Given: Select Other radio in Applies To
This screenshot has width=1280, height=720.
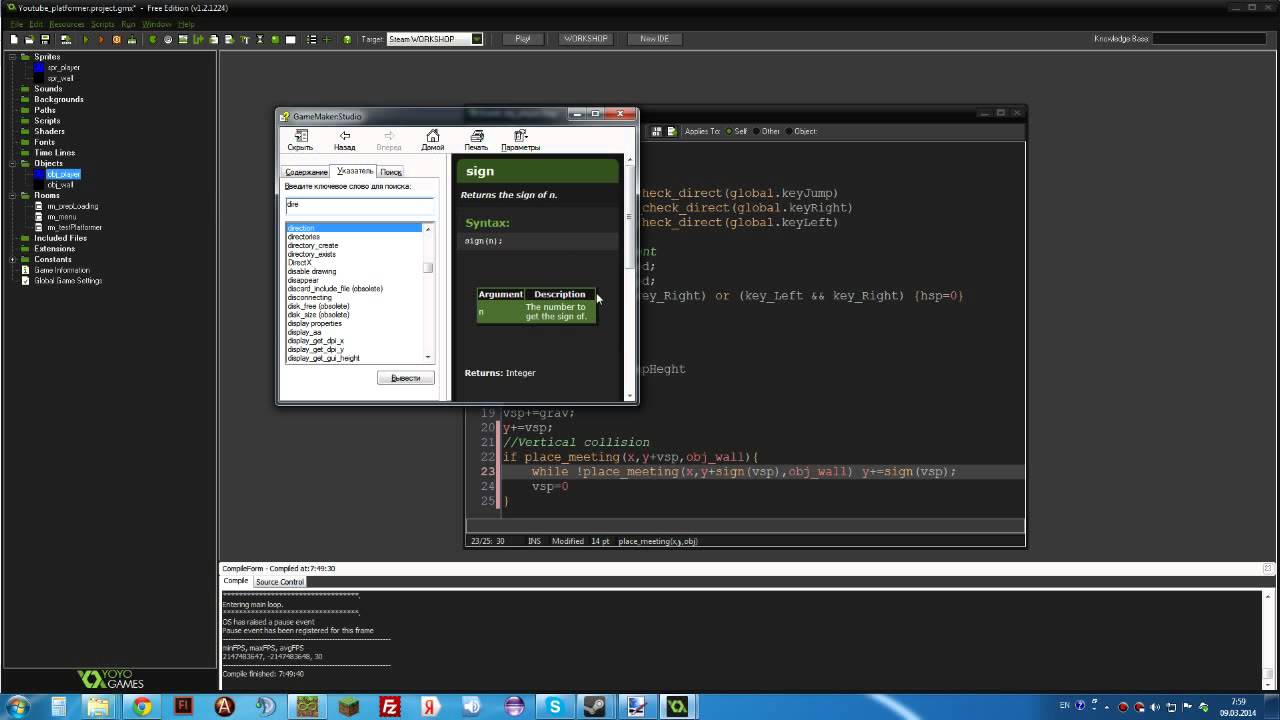Looking at the screenshot, I should point(757,131).
